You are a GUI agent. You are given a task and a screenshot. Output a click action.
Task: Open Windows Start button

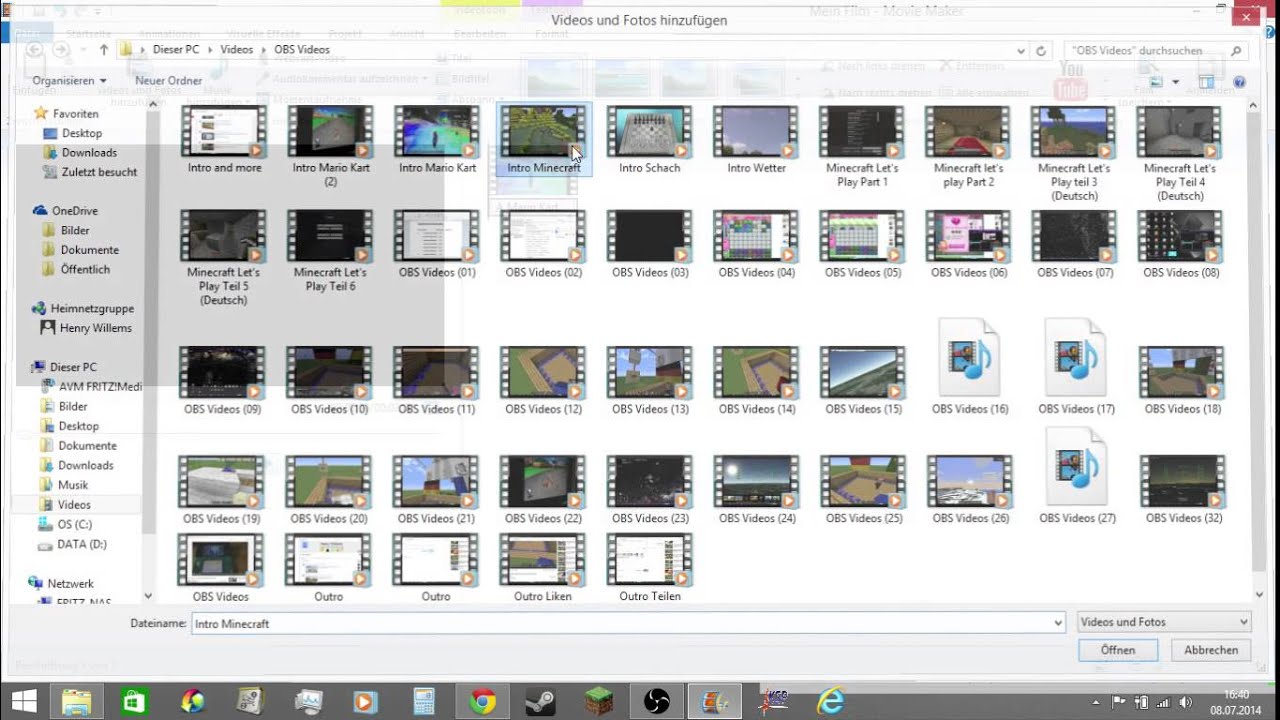pyautogui.click(x=24, y=702)
